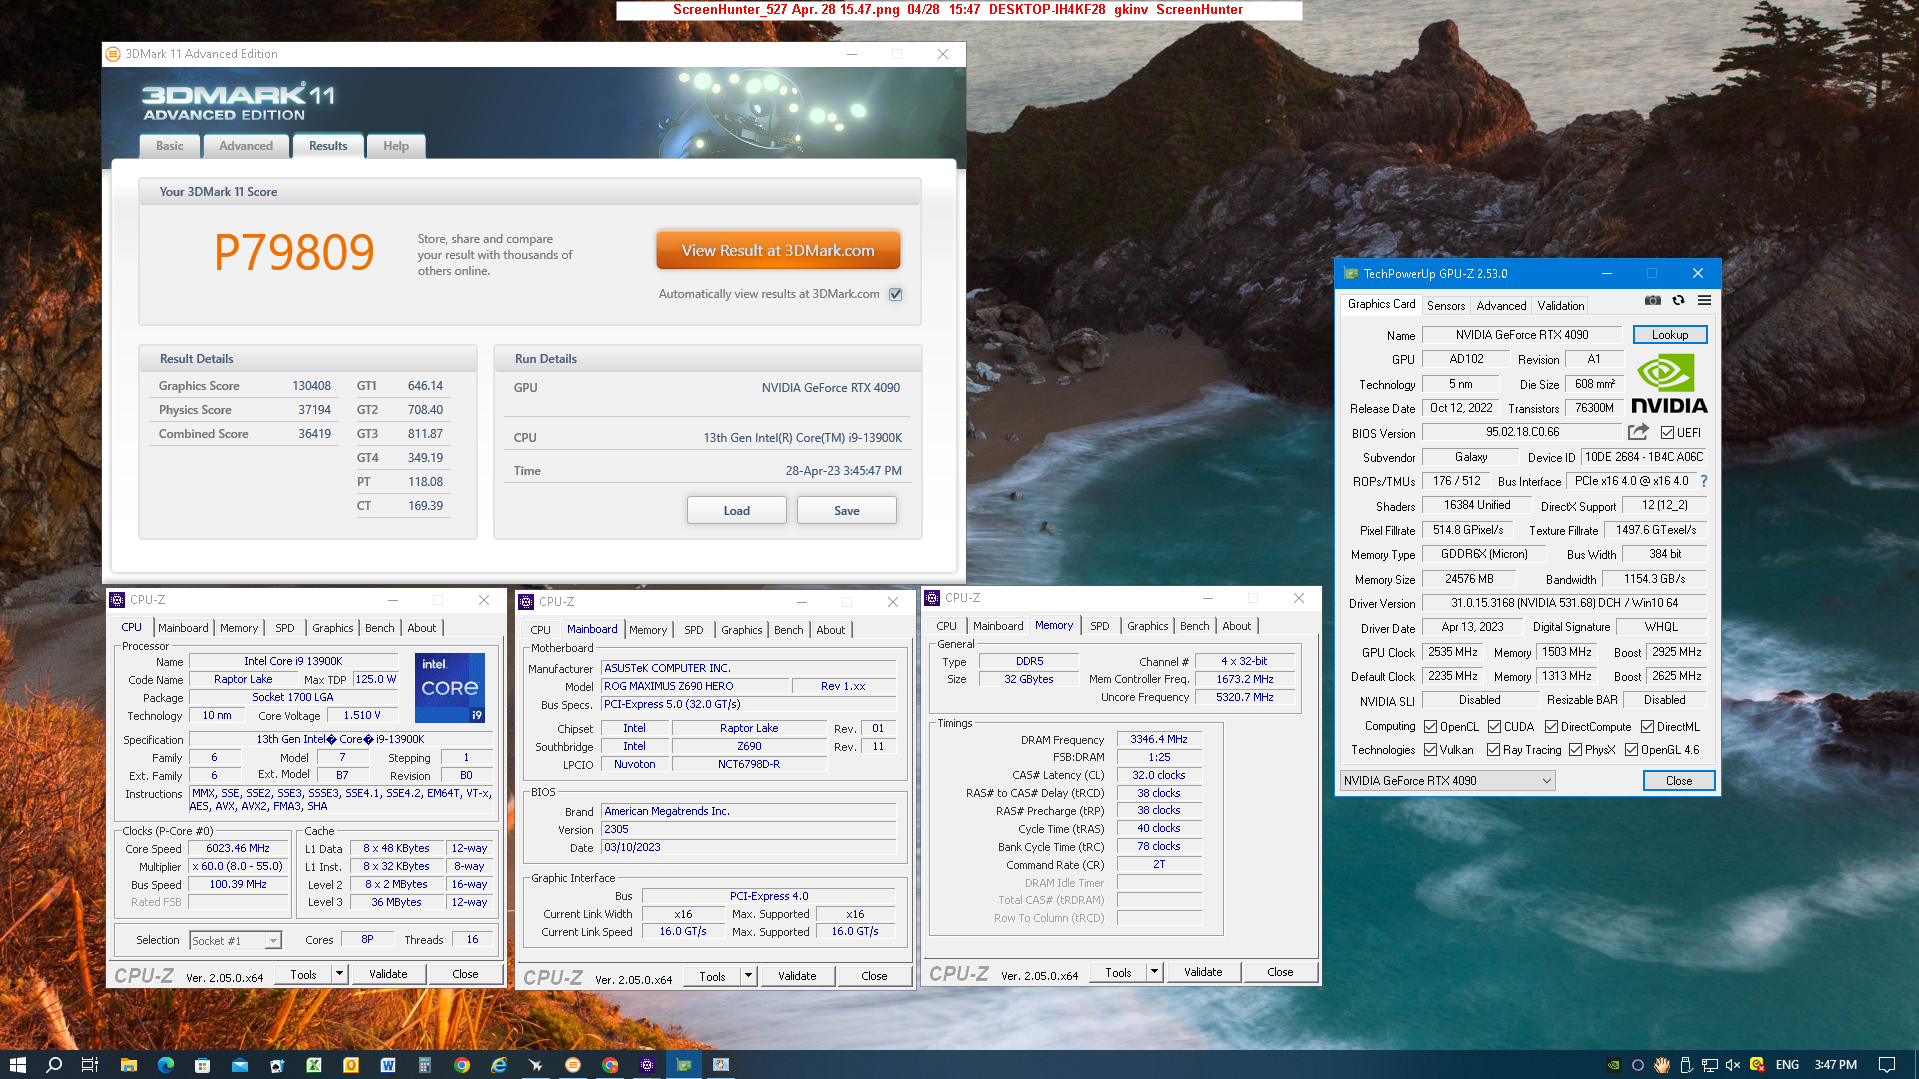Viewport: 1919px width, 1079px height.
Task: Click the Intel Core i9 logo in CPU-Z
Action: click(449, 687)
